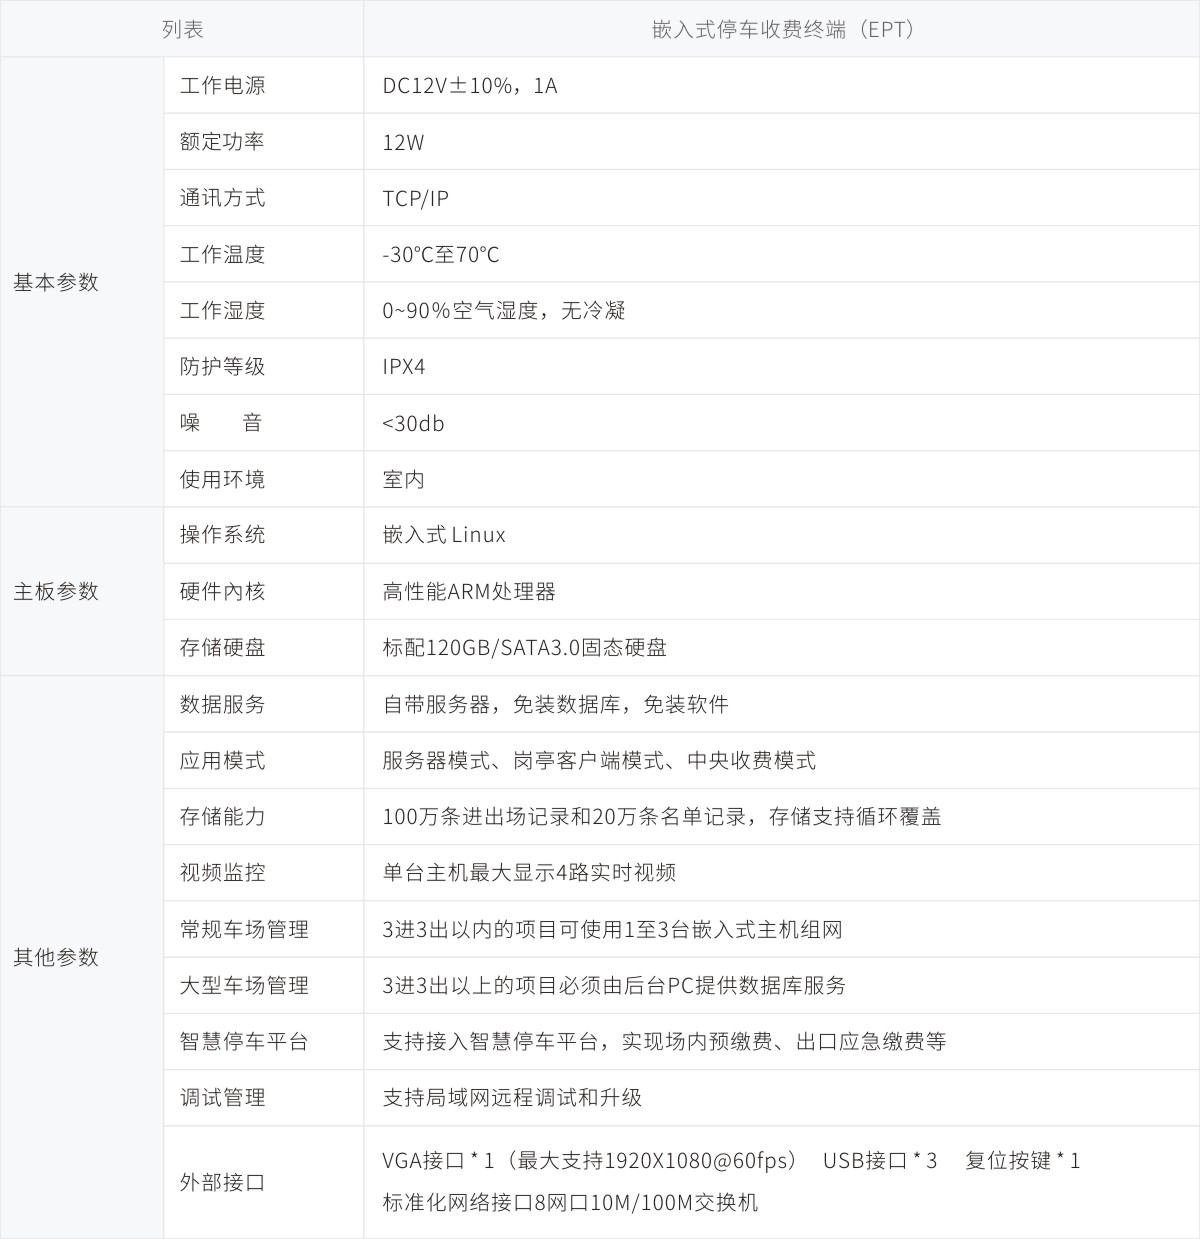Select the 基本参数 category cell

[x=56, y=283]
